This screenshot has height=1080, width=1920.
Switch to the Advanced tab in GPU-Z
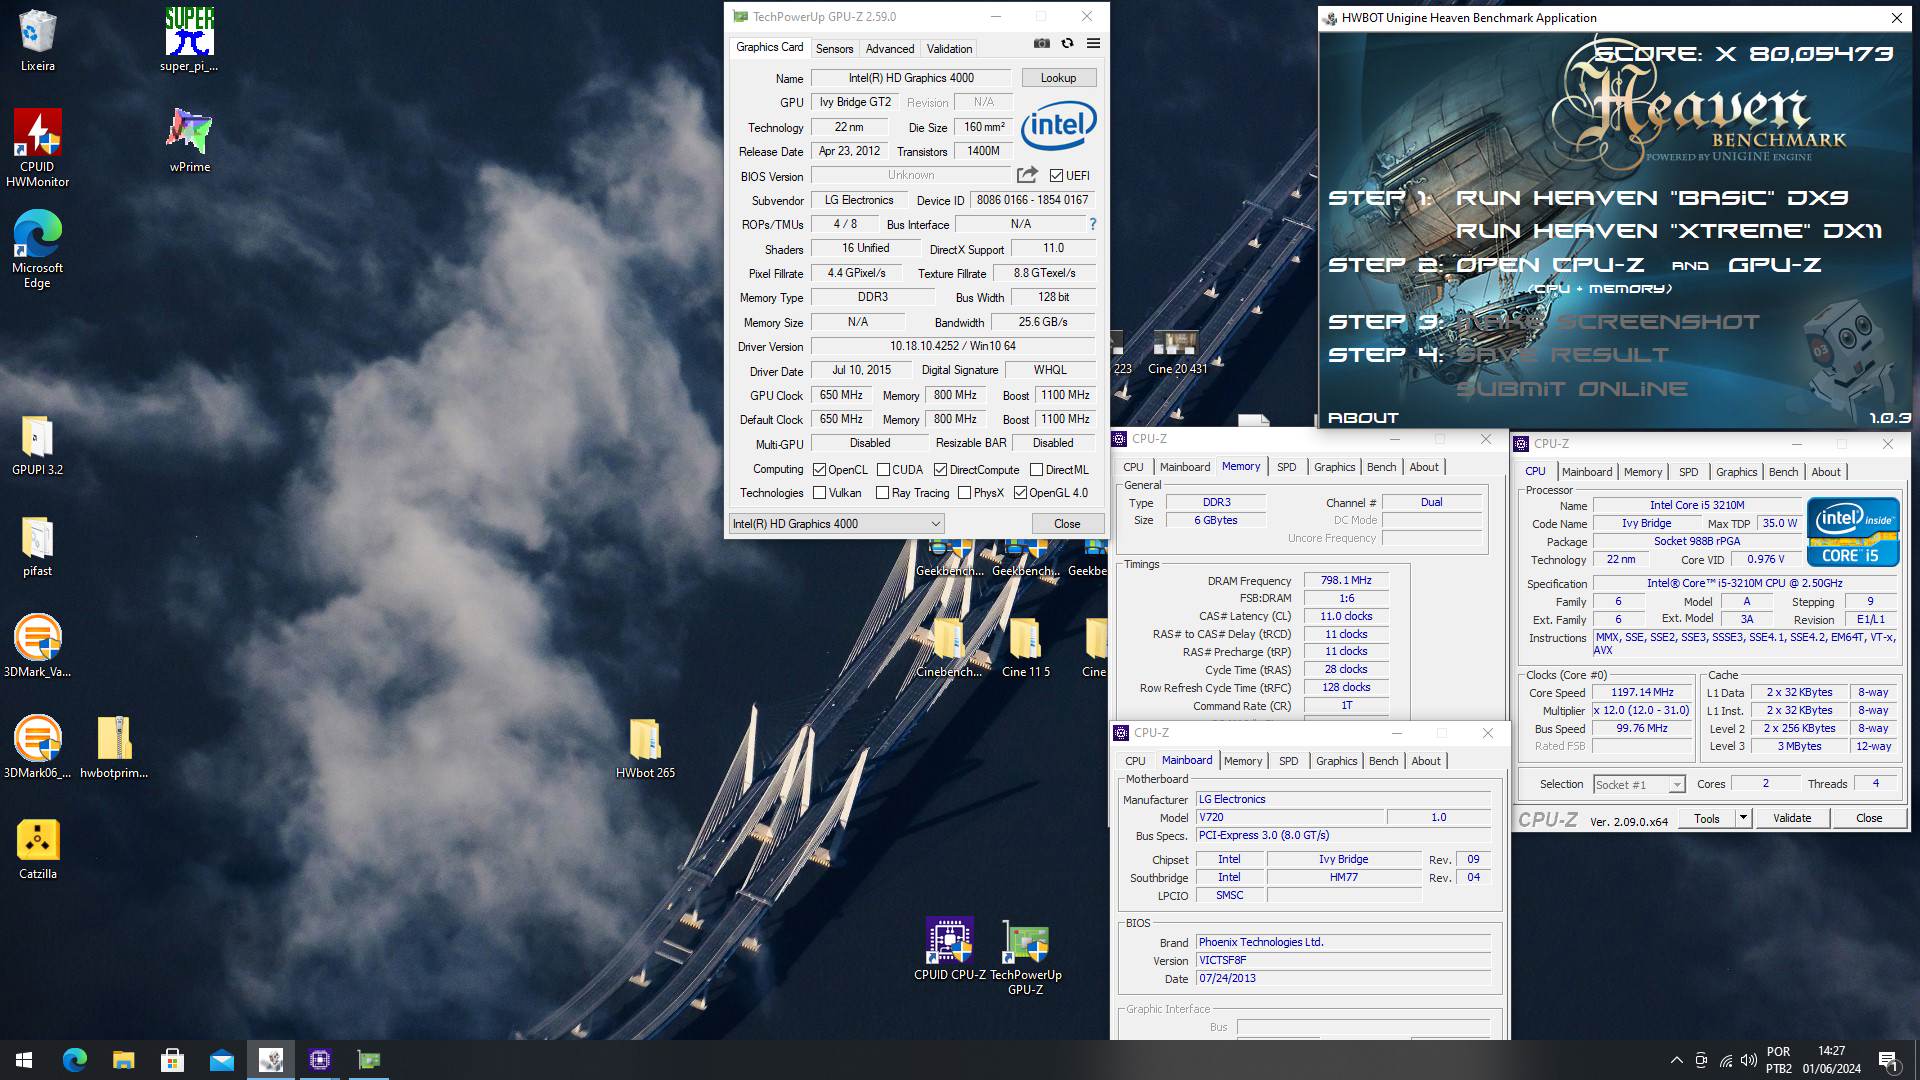pyautogui.click(x=890, y=48)
